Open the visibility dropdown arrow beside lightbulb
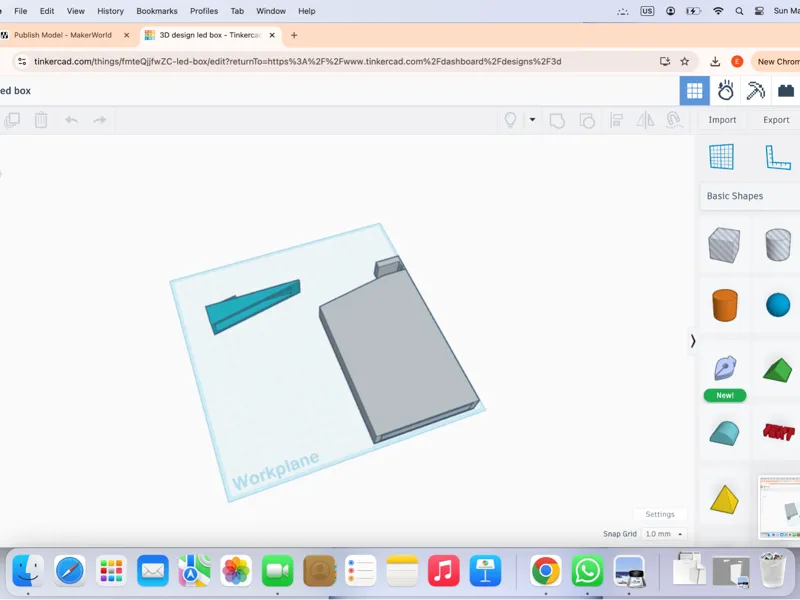 532,119
